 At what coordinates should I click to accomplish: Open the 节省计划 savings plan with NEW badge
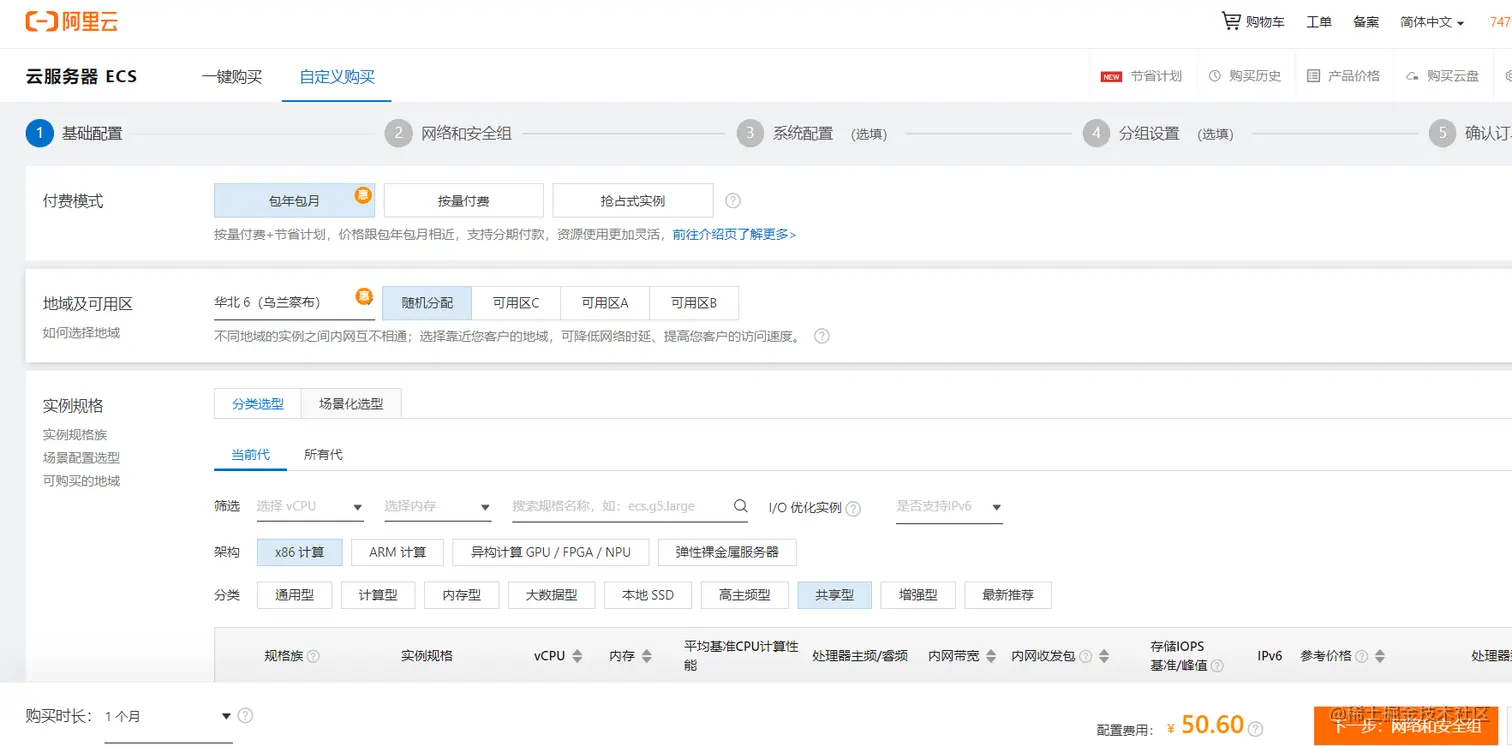click(1141, 76)
